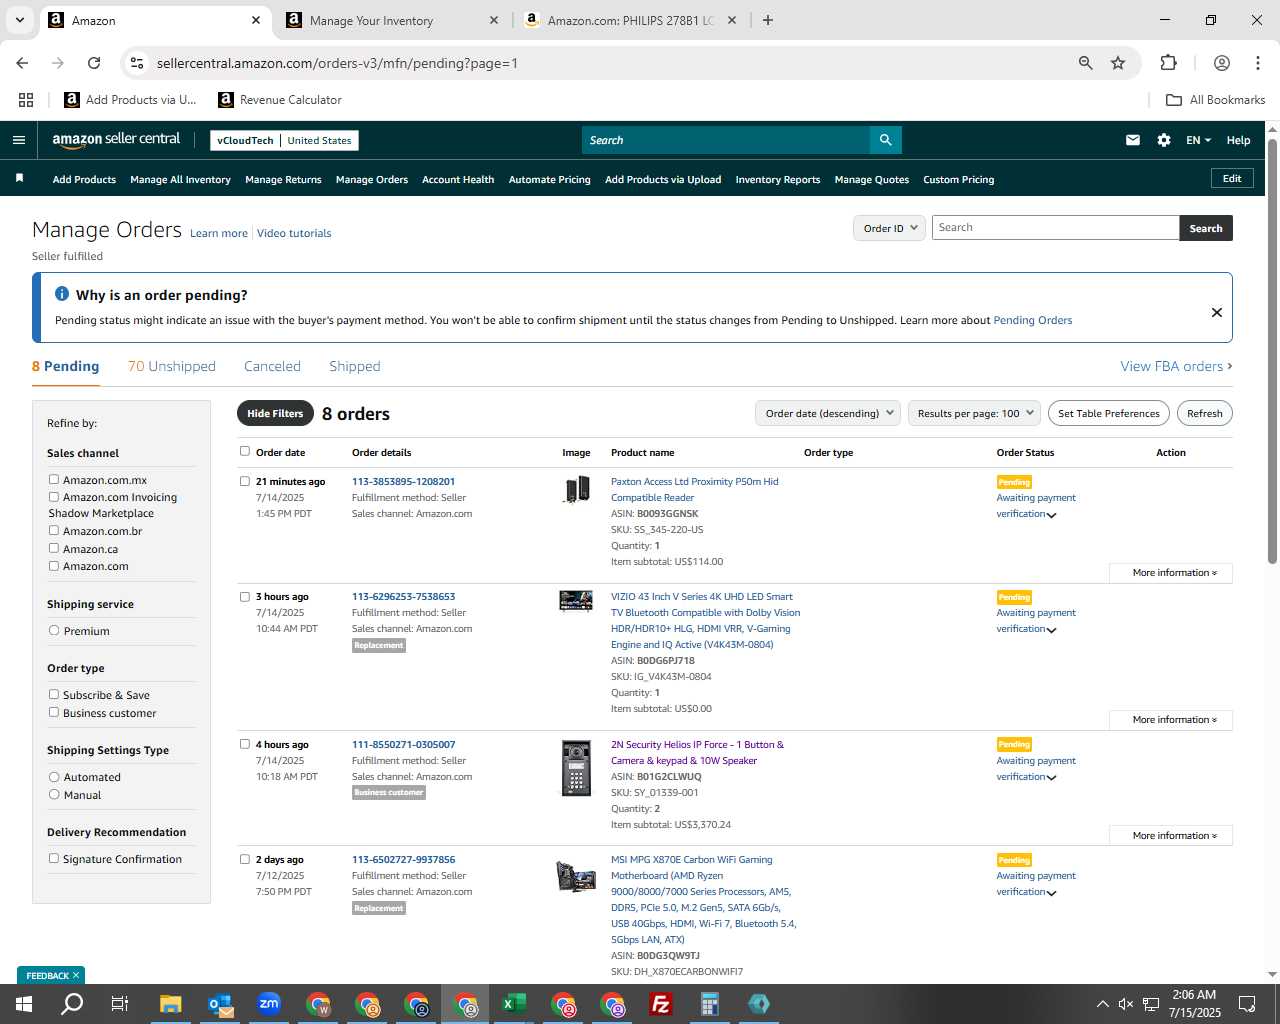The width and height of the screenshot is (1280, 1024).
Task: Click the blue info icon in banner
Action: click(62, 294)
